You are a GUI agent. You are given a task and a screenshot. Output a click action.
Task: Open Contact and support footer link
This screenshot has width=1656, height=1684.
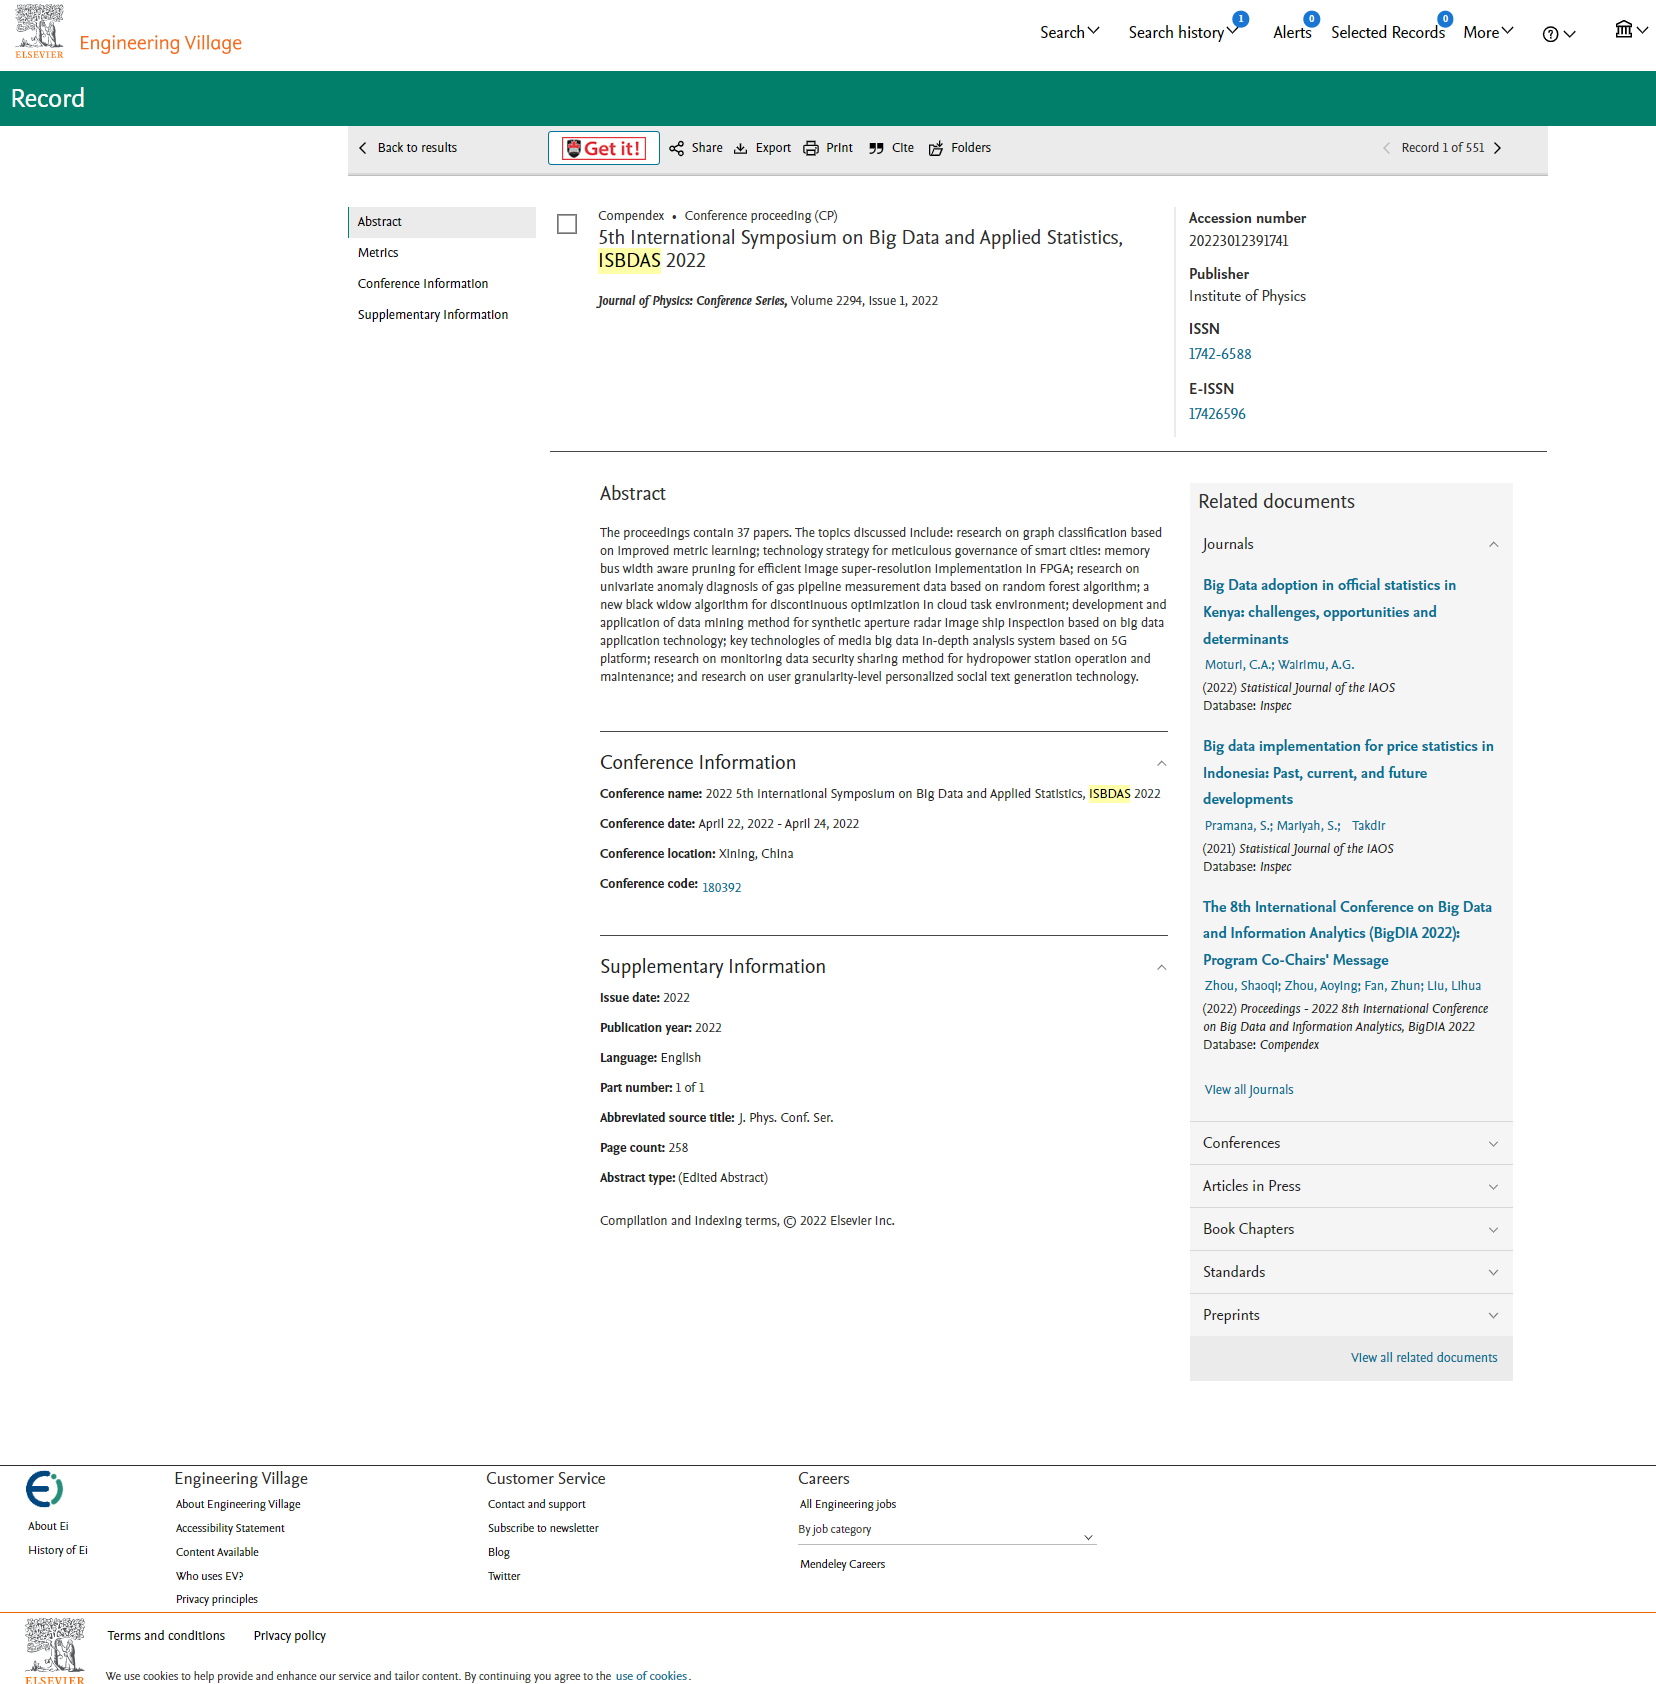536,1505
